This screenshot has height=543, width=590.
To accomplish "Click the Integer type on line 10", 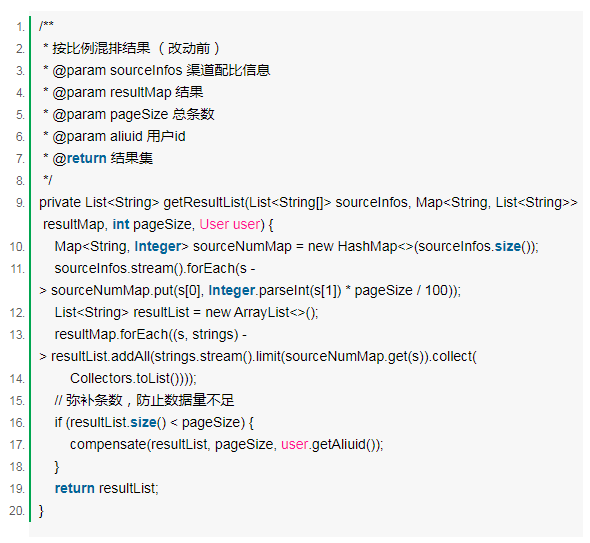I will point(158,246).
